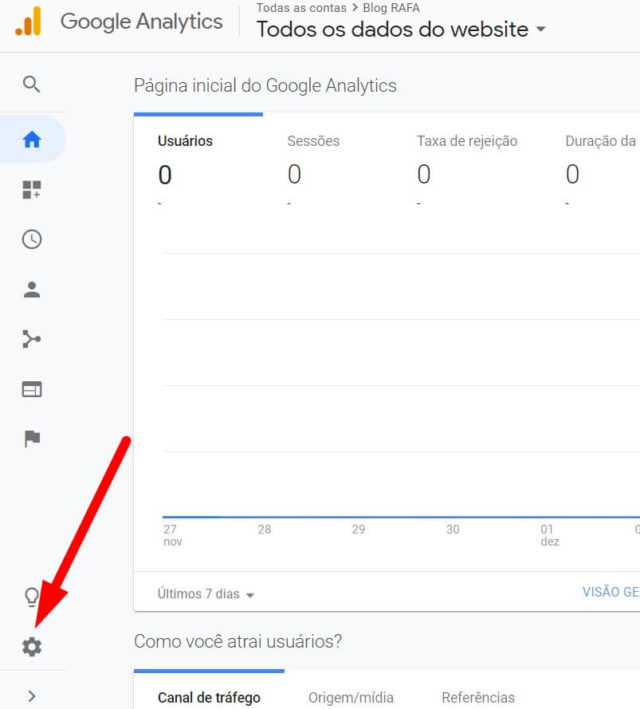
Task: Click the 'VISÃO GE' overview link
Action: (x=611, y=592)
